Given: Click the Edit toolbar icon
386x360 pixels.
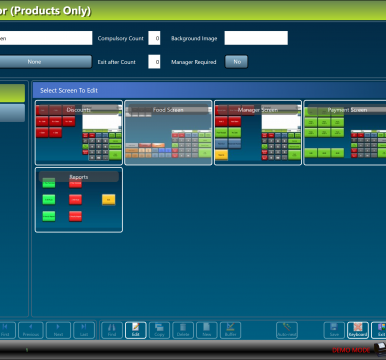Looking at the screenshot, I should pos(136,330).
